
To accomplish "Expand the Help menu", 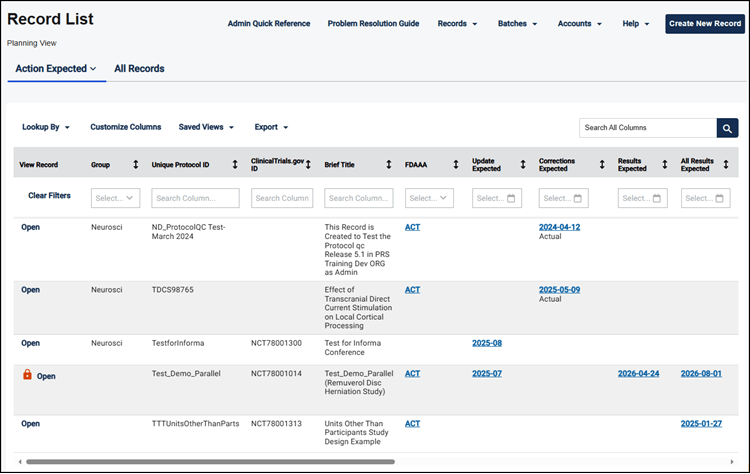I will pos(636,23).
